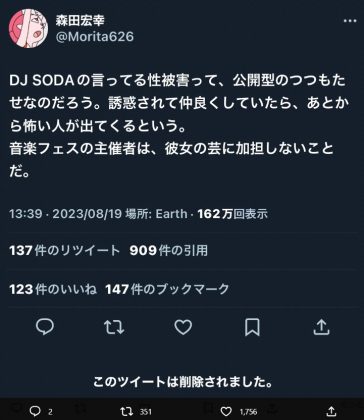The height and width of the screenshot is (420, 364).
Task: Click the 147件のブックマーク count
Action: click(167, 289)
